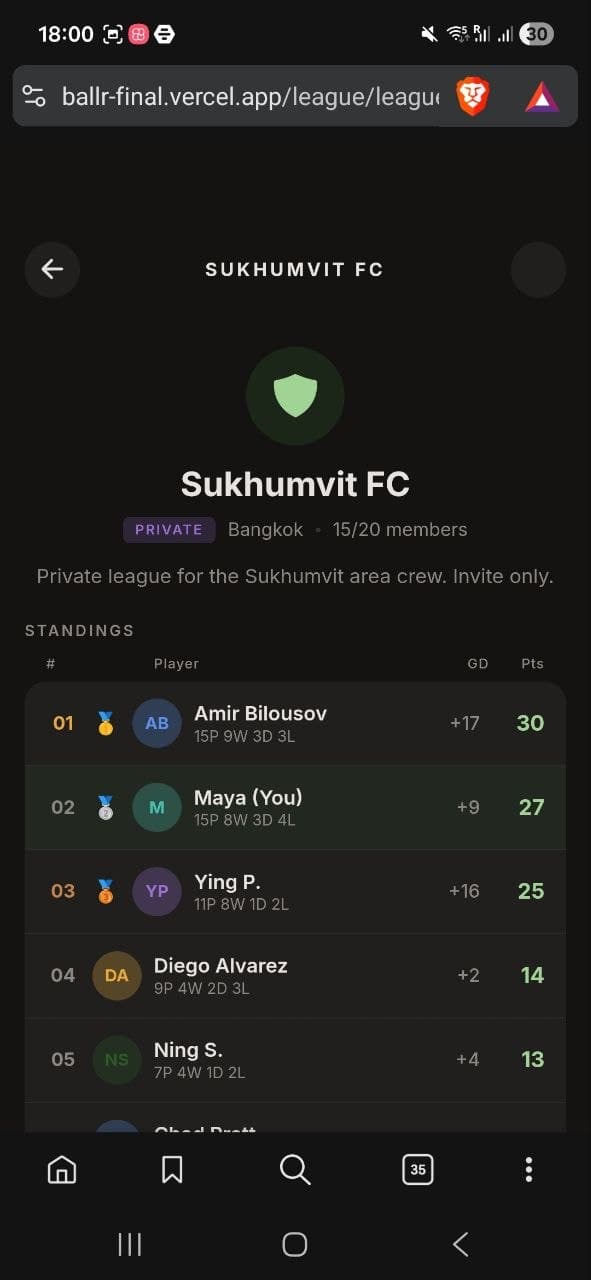Screen dimensions: 591x1280
Task: Open the Brave shields lion icon
Action: pyautogui.click(x=470, y=96)
